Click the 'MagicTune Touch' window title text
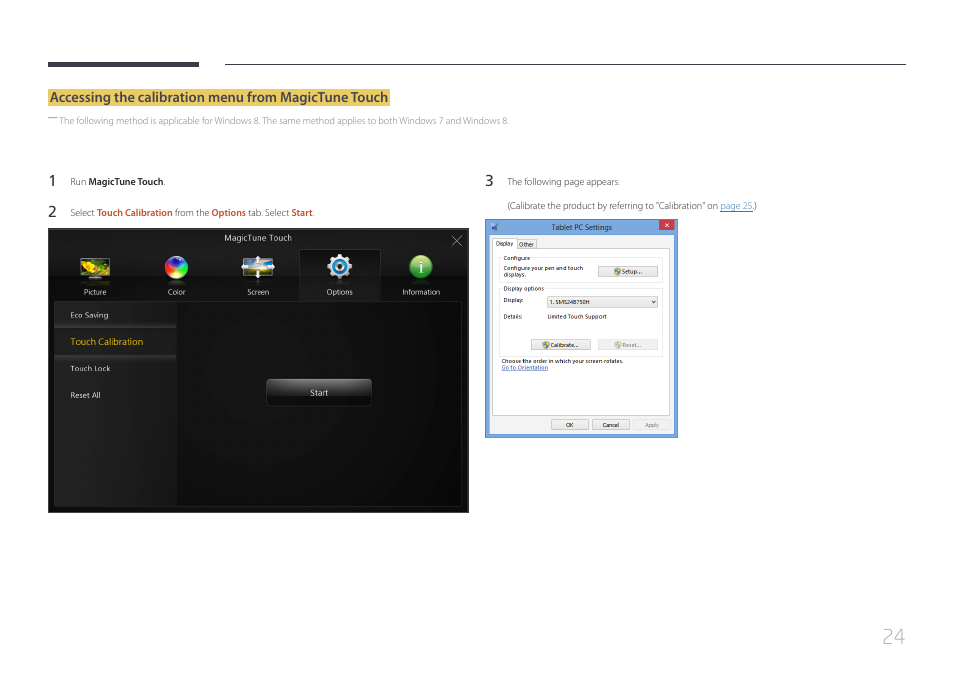The width and height of the screenshot is (954, 675). pos(258,238)
